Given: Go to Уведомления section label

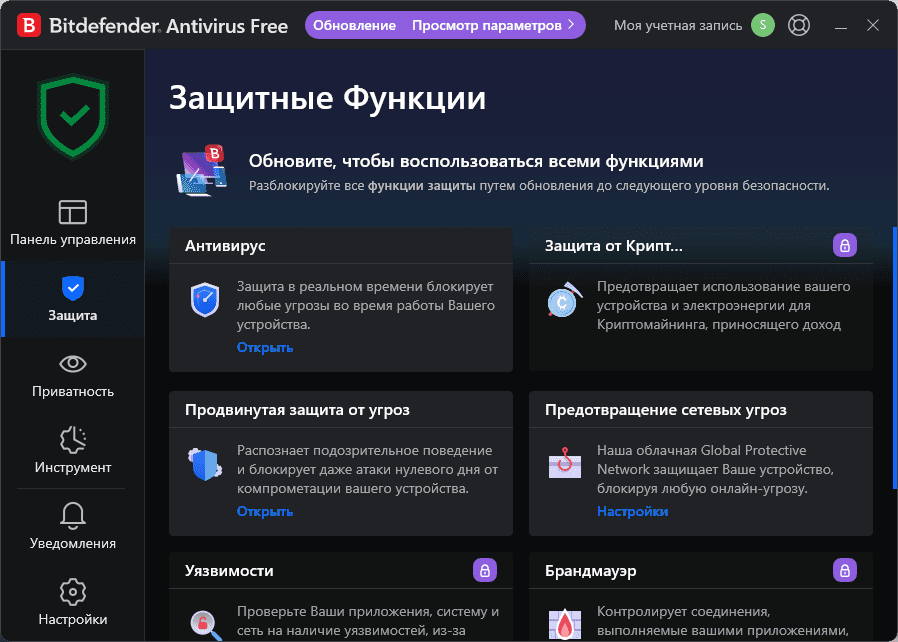Looking at the screenshot, I should (73, 543).
